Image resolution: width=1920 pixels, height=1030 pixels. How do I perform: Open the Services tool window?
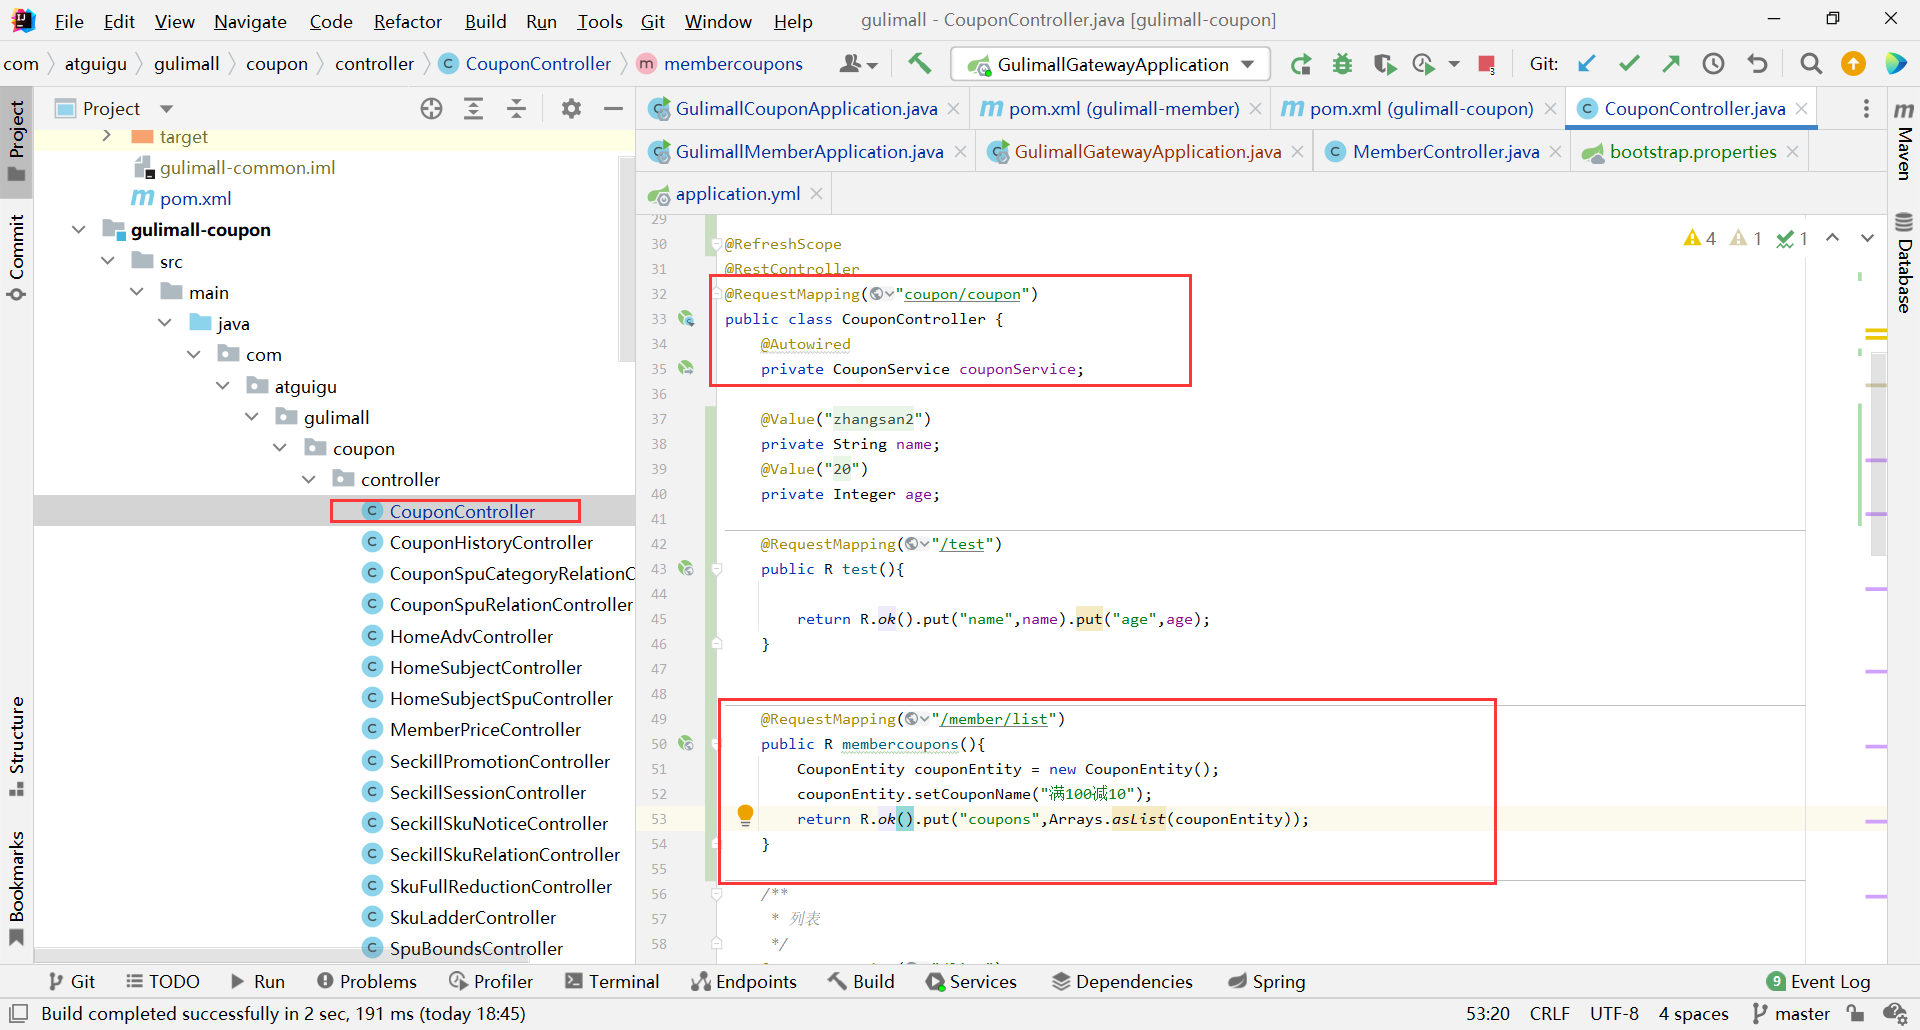click(x=971, y=982)
